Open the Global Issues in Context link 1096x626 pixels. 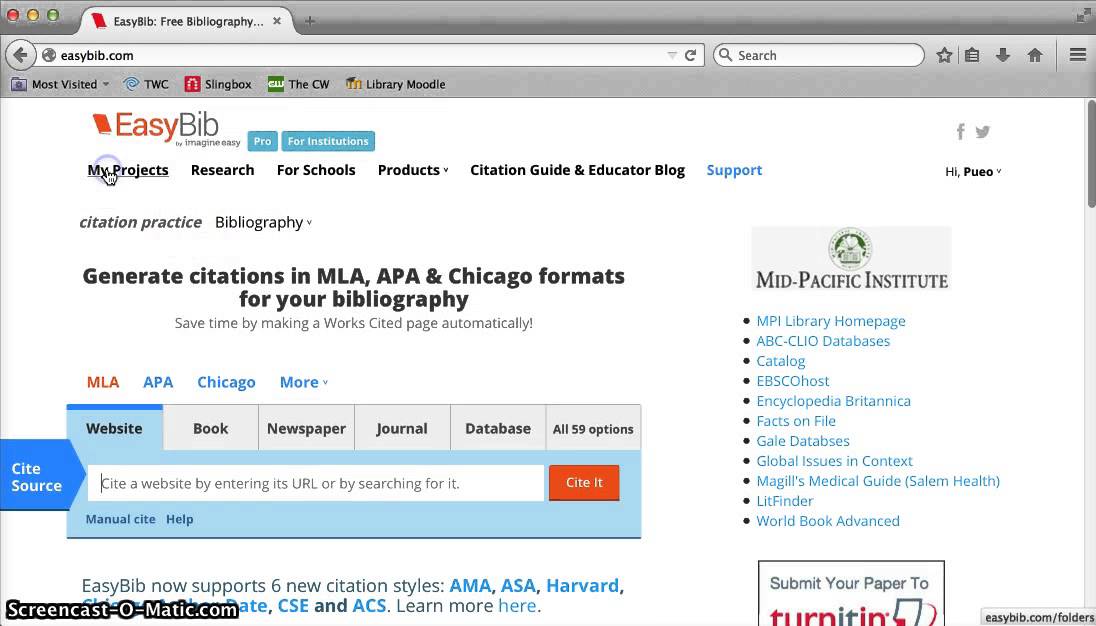pyautogui.click(x=834, y=461)
